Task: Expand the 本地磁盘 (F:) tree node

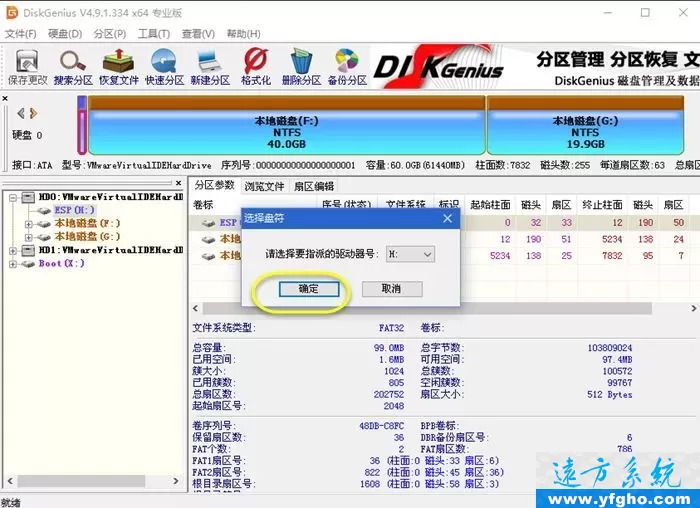Action: 29,224
